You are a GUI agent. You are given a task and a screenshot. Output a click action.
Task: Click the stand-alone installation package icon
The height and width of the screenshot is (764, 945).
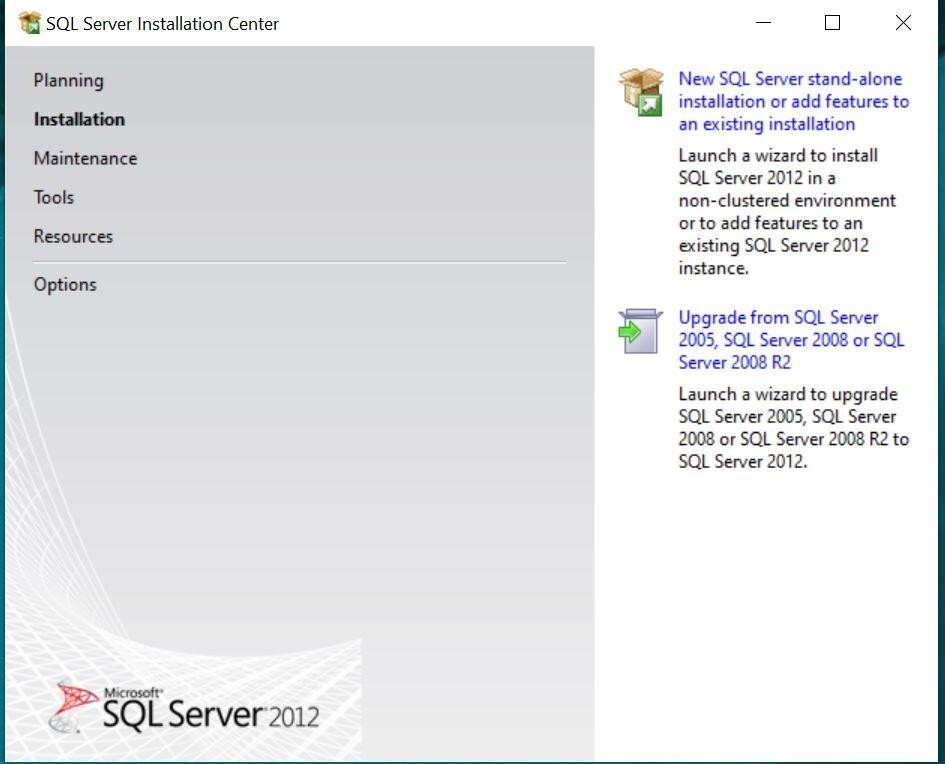[x=640, y=92]
